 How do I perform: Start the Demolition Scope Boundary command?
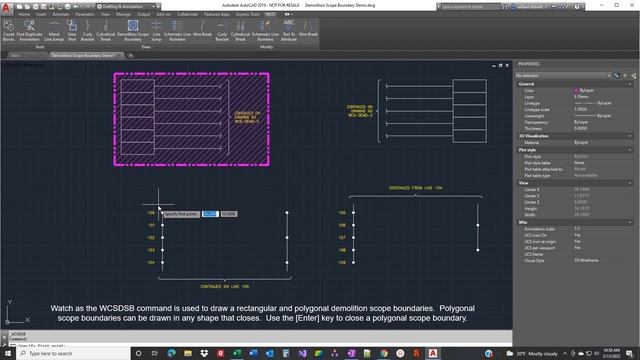coord(133,31)
